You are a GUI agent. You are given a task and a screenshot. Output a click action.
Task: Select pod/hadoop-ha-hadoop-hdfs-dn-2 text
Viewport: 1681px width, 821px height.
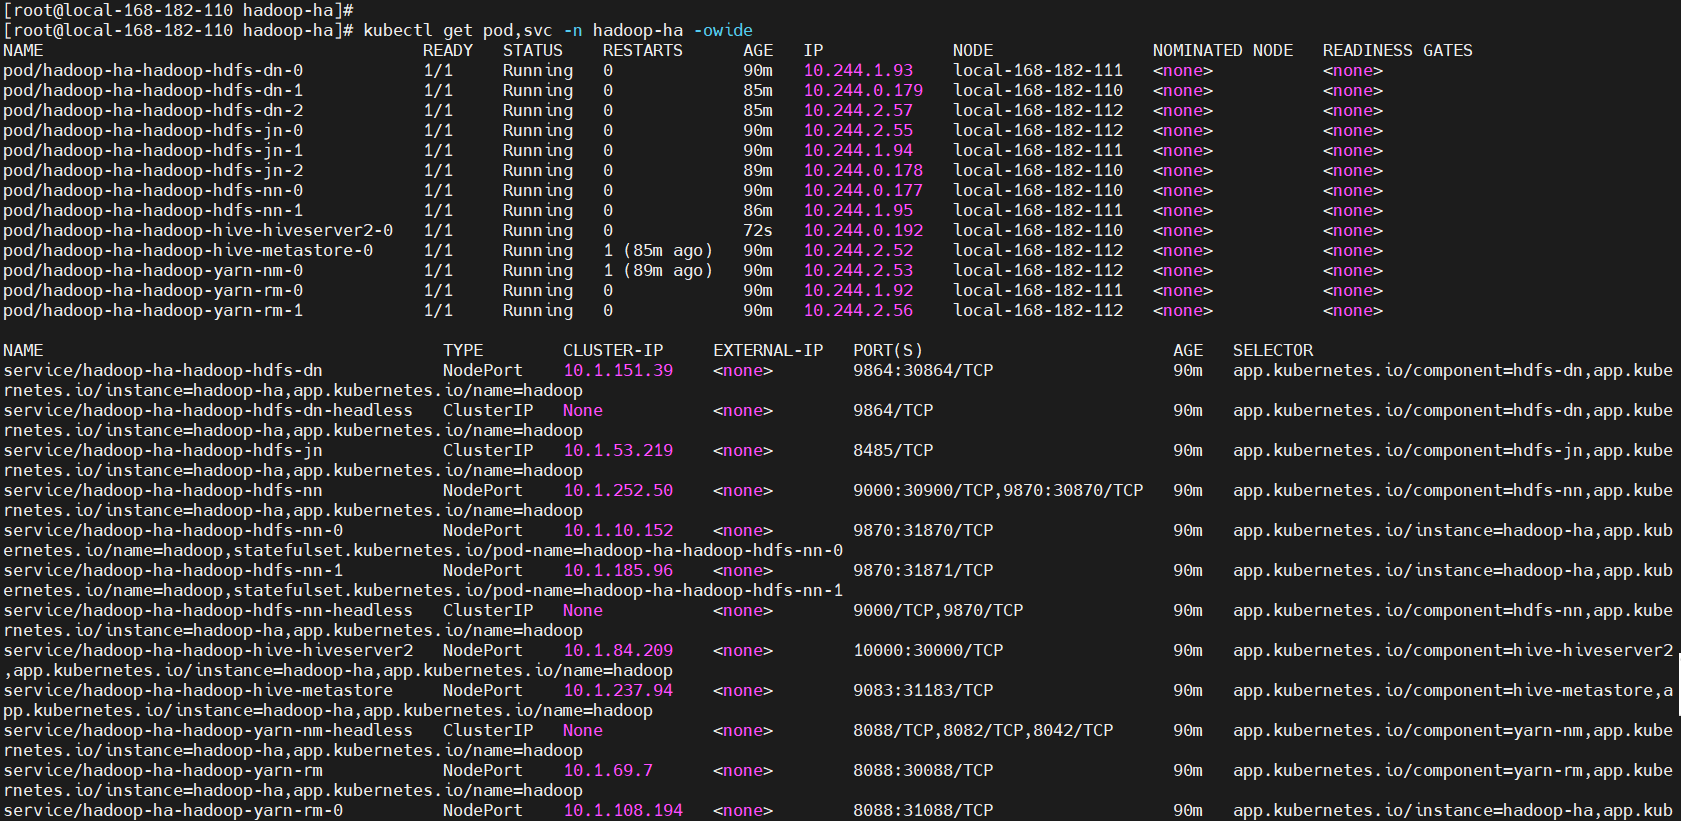tap(153, 111)
